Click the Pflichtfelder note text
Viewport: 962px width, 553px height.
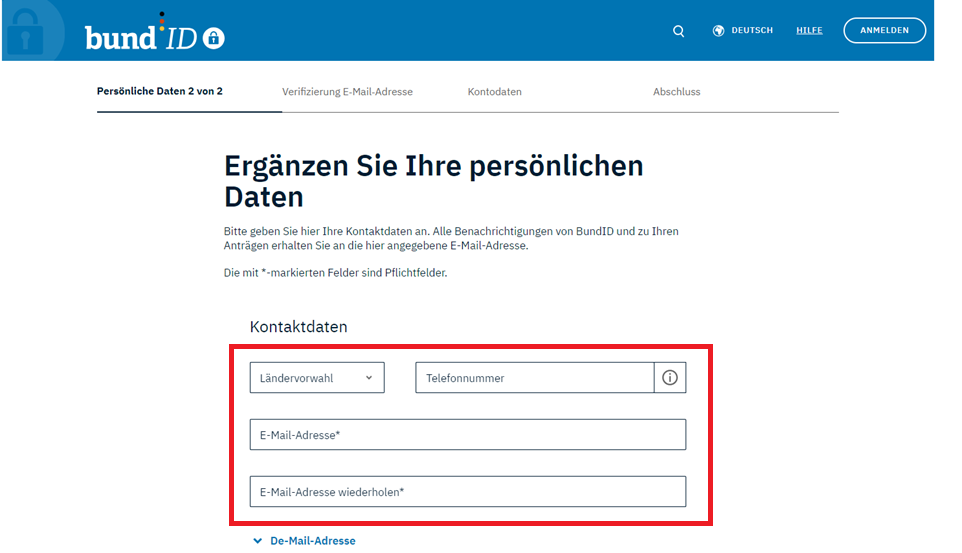pos(335,273)
